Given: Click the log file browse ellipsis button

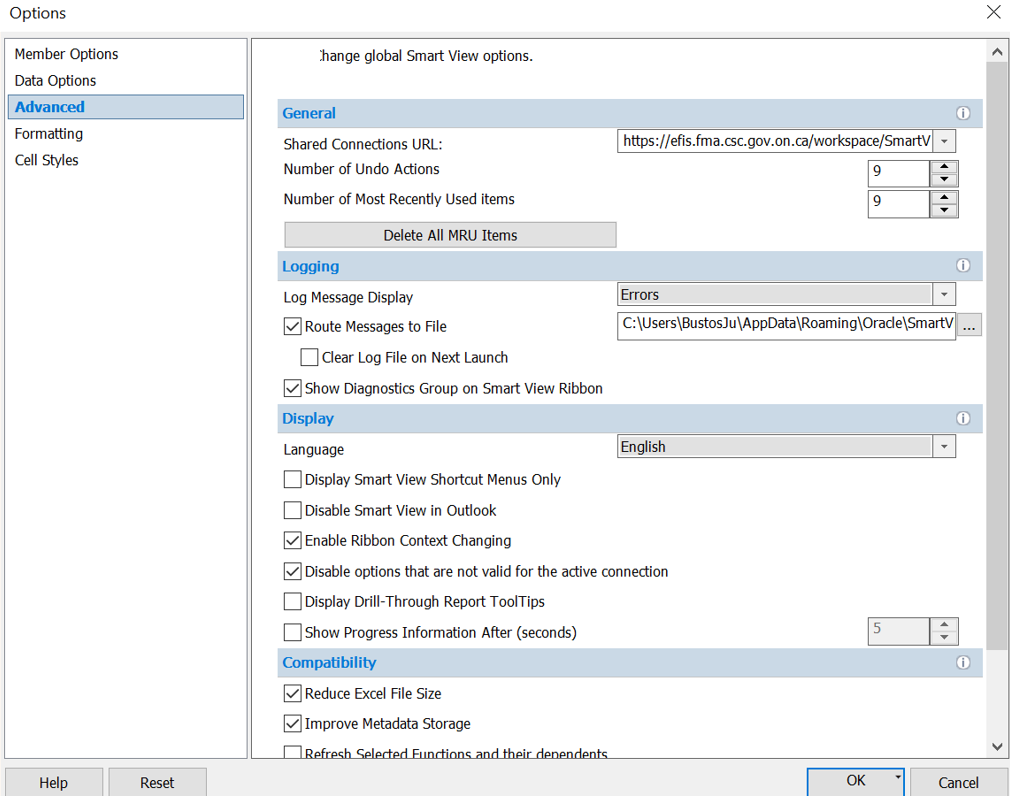Looking at the screenshot, I should (x=969, y=325).
